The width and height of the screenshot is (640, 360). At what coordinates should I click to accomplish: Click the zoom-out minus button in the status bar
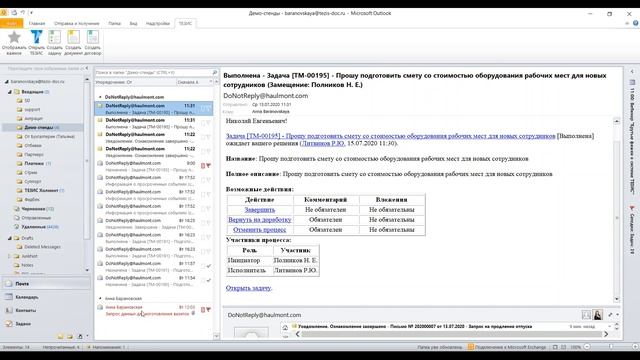[587, 347]
